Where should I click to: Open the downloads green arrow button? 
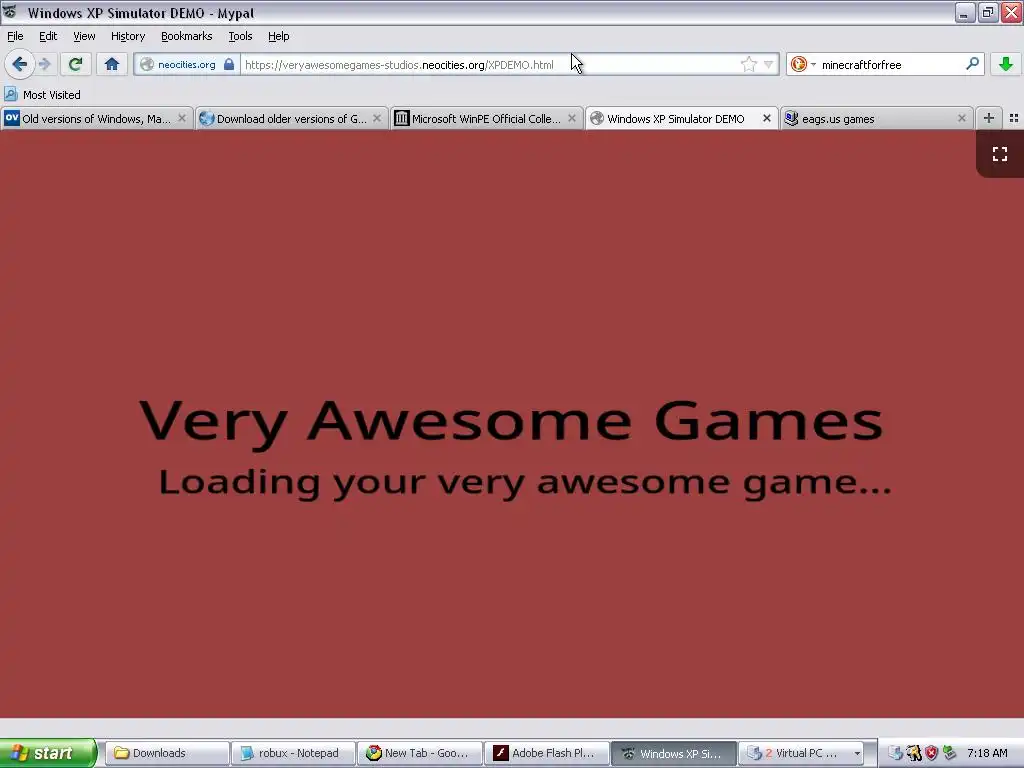pos(1006,64)
